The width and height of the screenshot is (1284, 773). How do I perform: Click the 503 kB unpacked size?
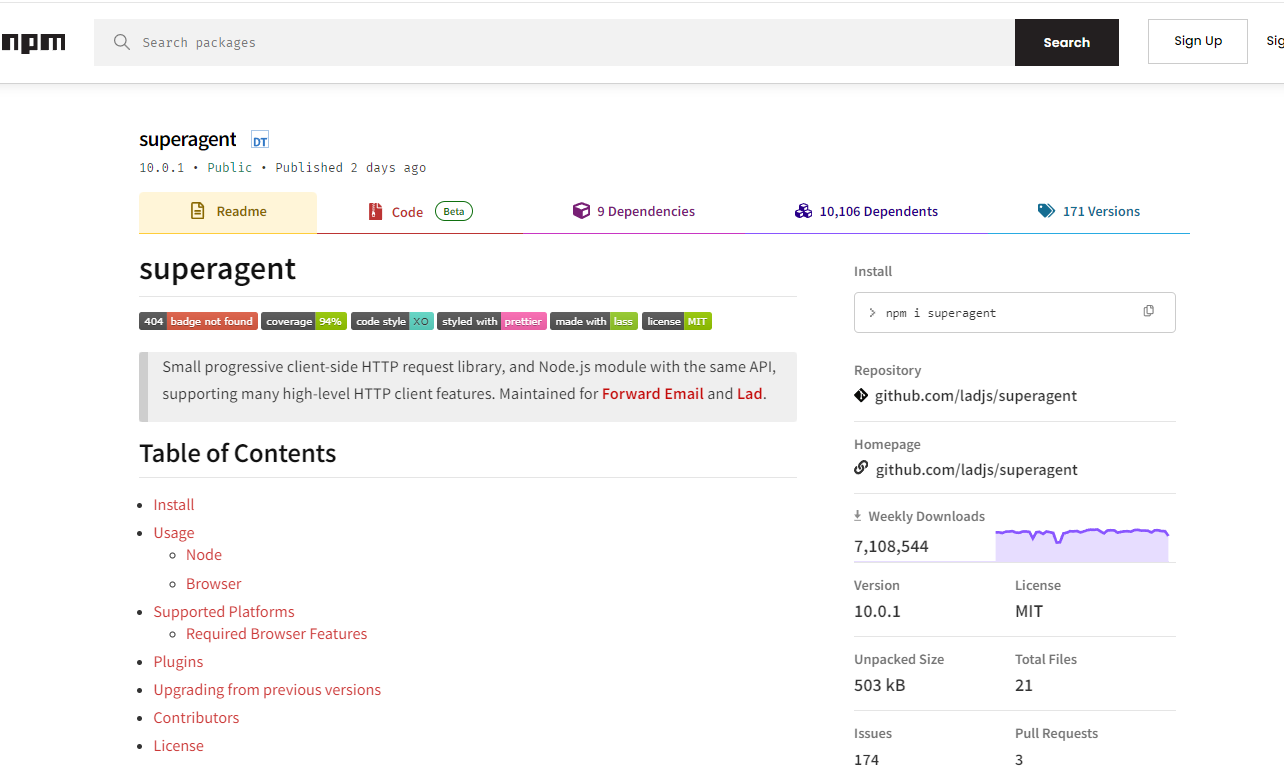coord(880,685)
